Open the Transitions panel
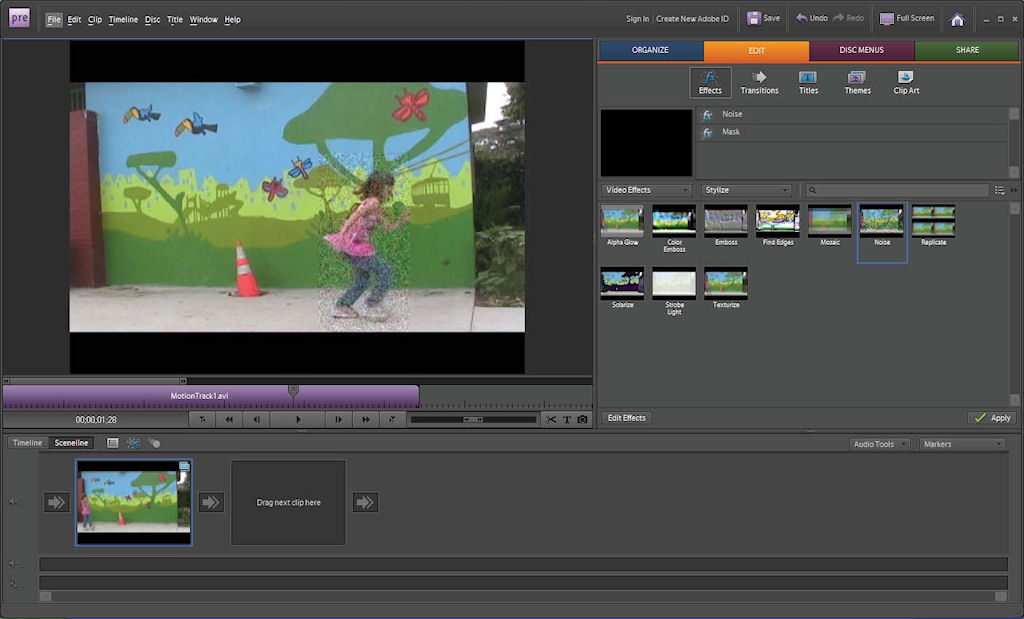The height and width of the screenshot is (619, 1024). pyautogui.click(x=759, y=82)
